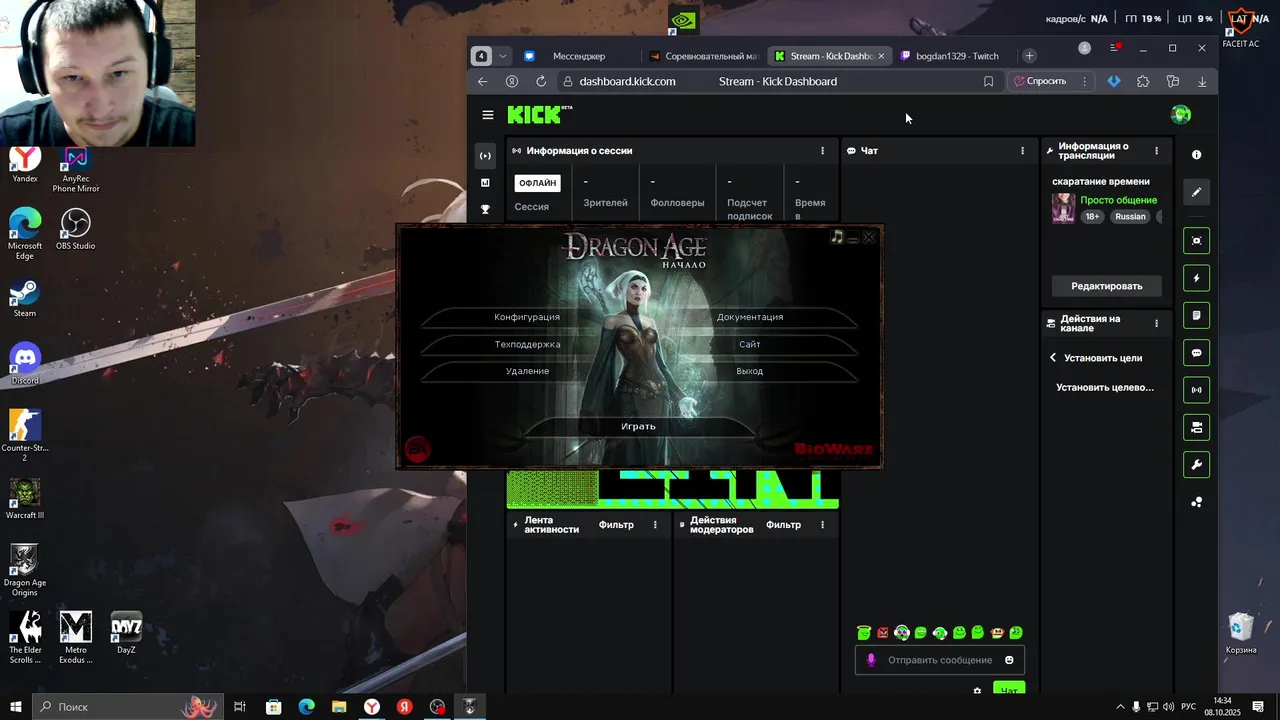The height and width of the screenshot is (720, 1280).
Task: Click the three-dots icon at right rail bottom
Action: (1197, 502)
